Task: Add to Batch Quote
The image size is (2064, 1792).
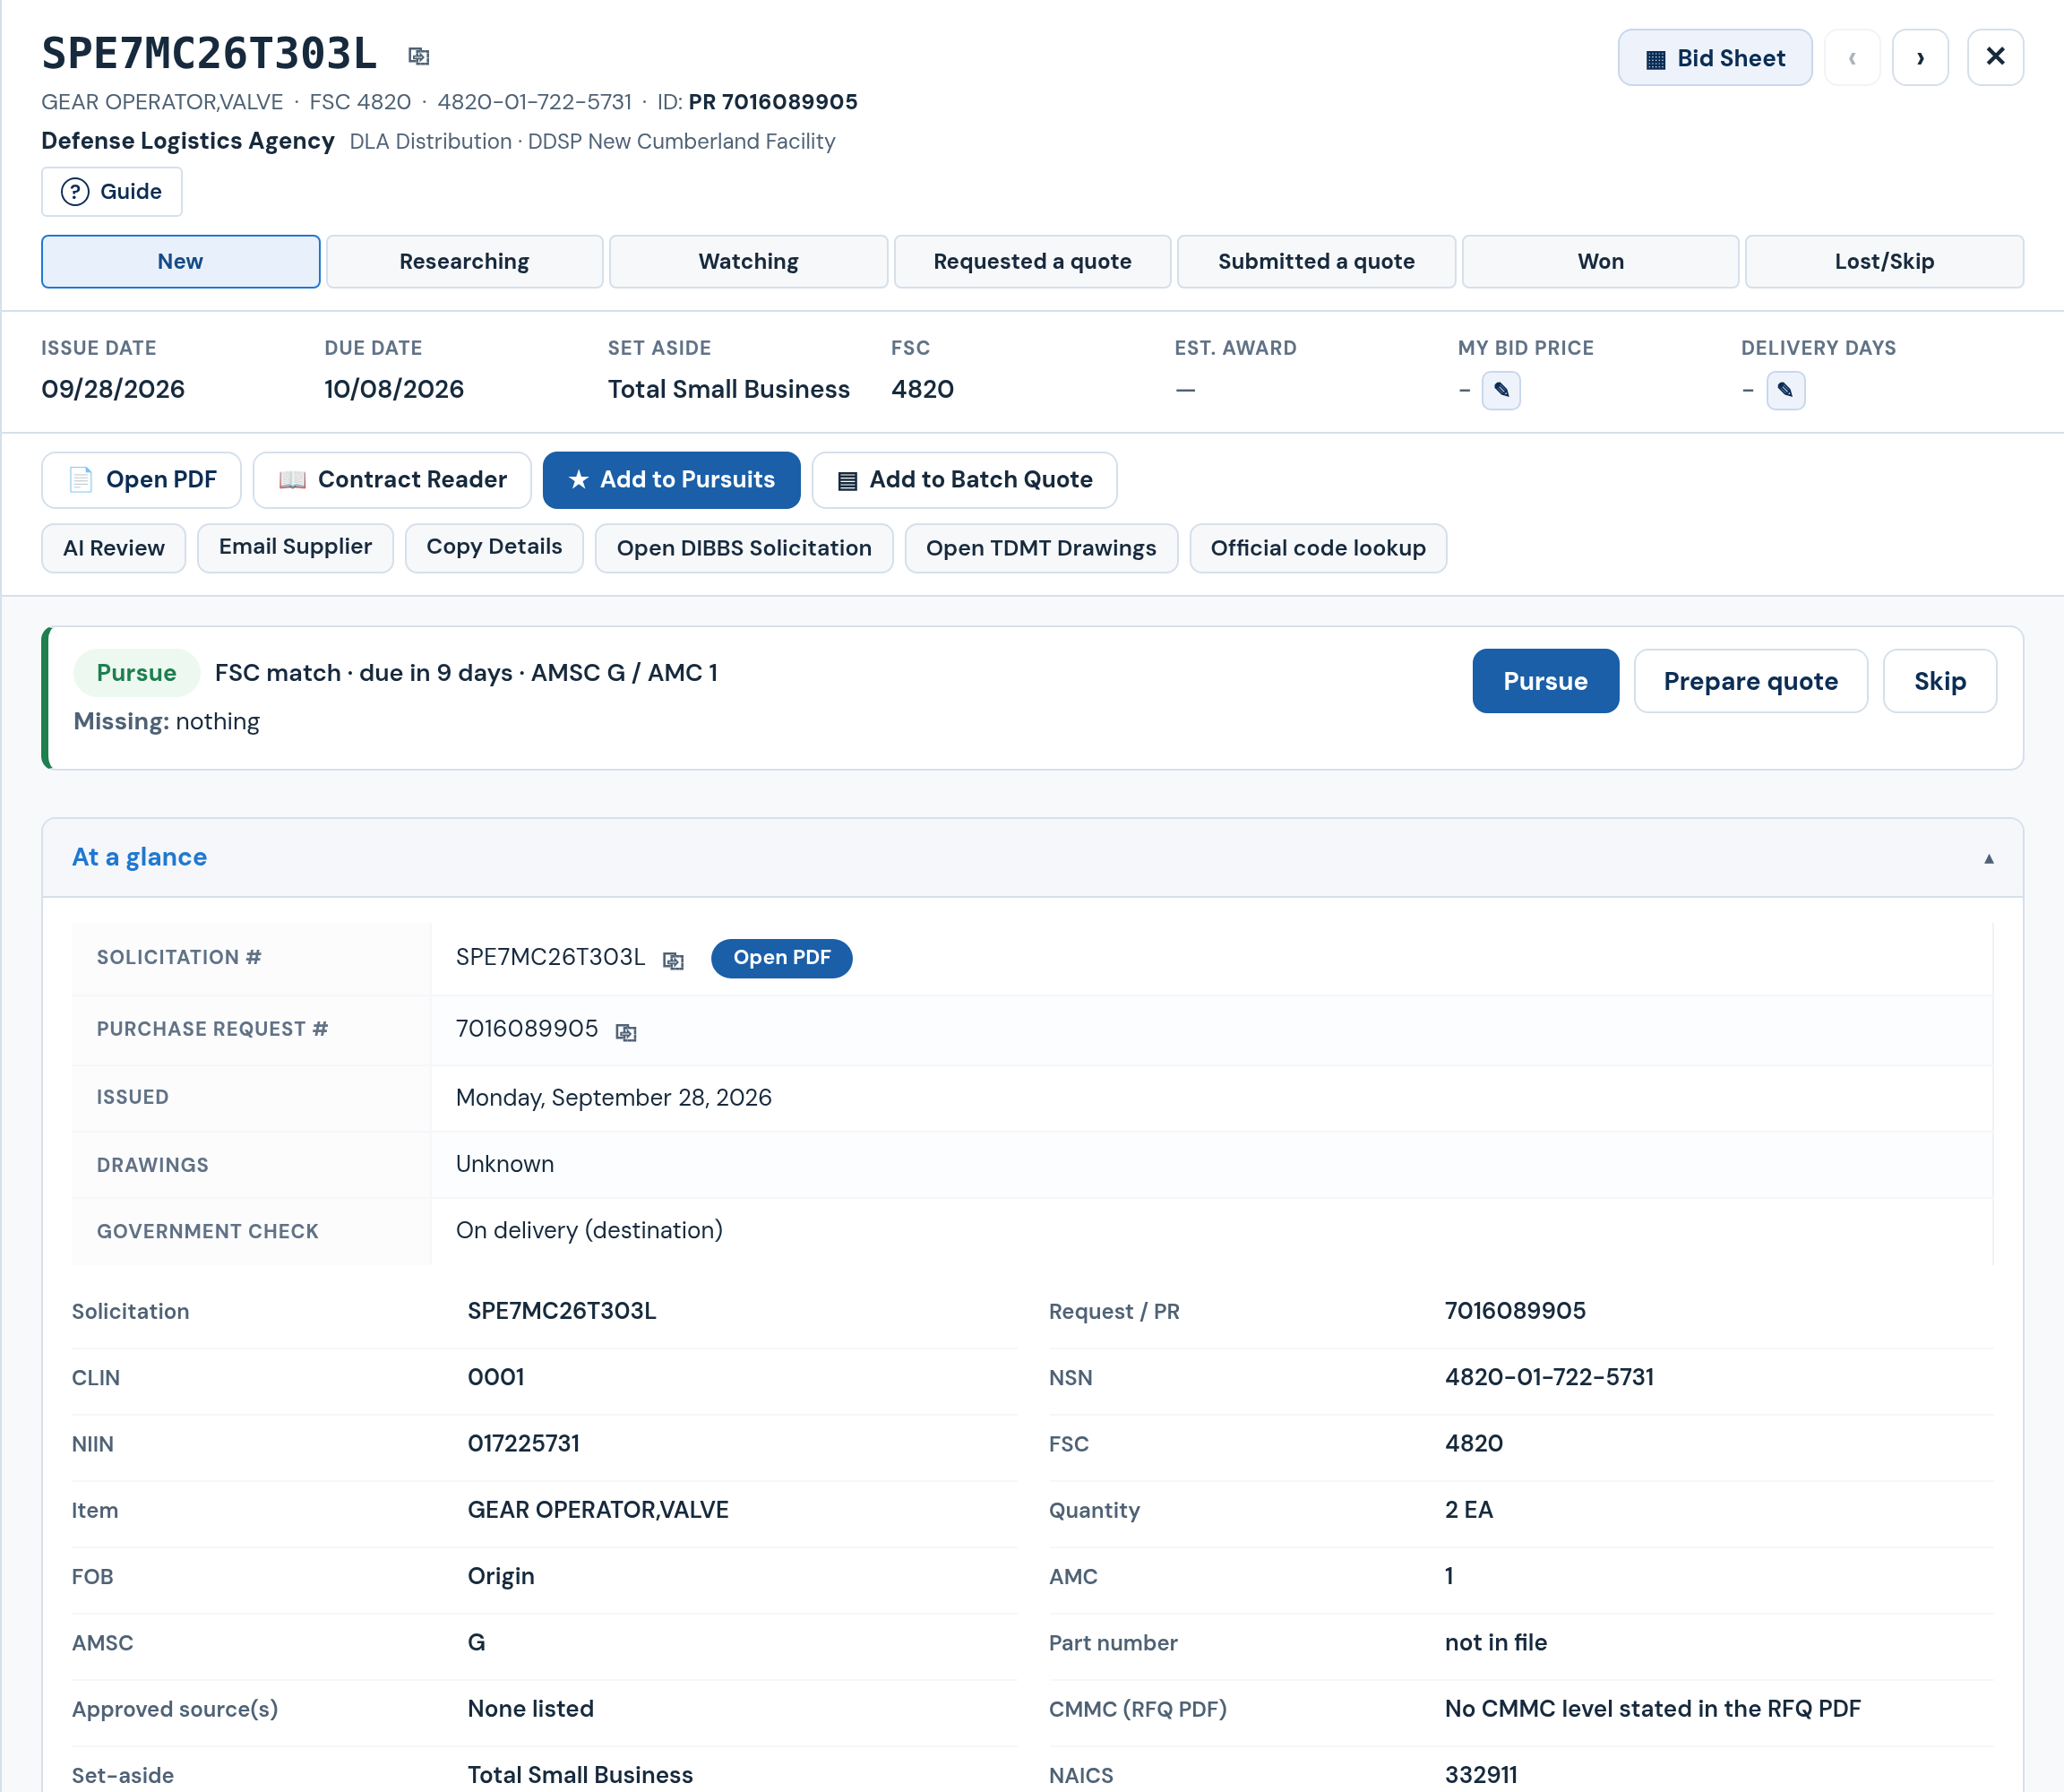Action: coord(964,480)
